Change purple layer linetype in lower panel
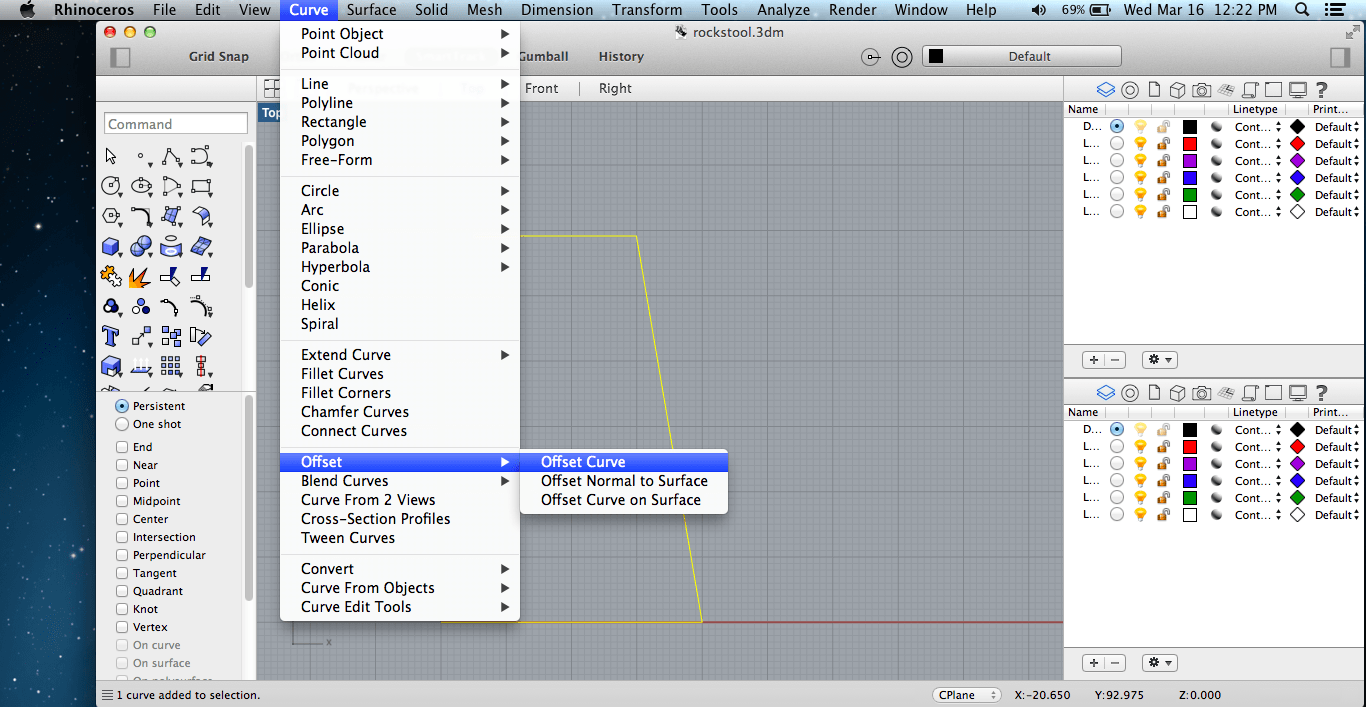This screenshot has width=1366, height=707. pos(1258,464)
